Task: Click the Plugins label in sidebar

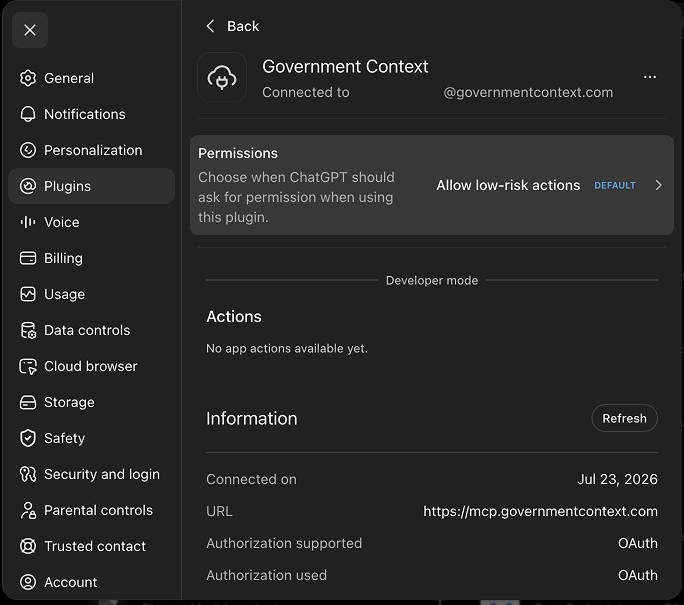Action: pos(68,186)
